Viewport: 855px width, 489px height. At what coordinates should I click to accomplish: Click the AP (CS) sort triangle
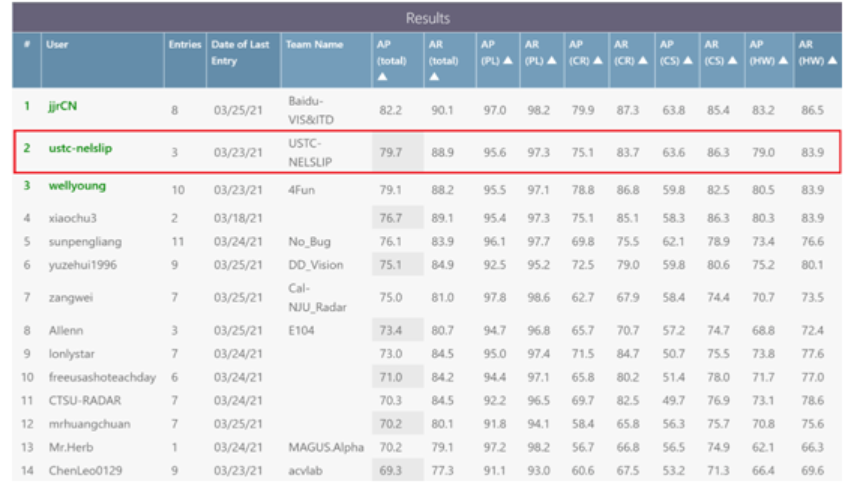click(x=688, y=61)
